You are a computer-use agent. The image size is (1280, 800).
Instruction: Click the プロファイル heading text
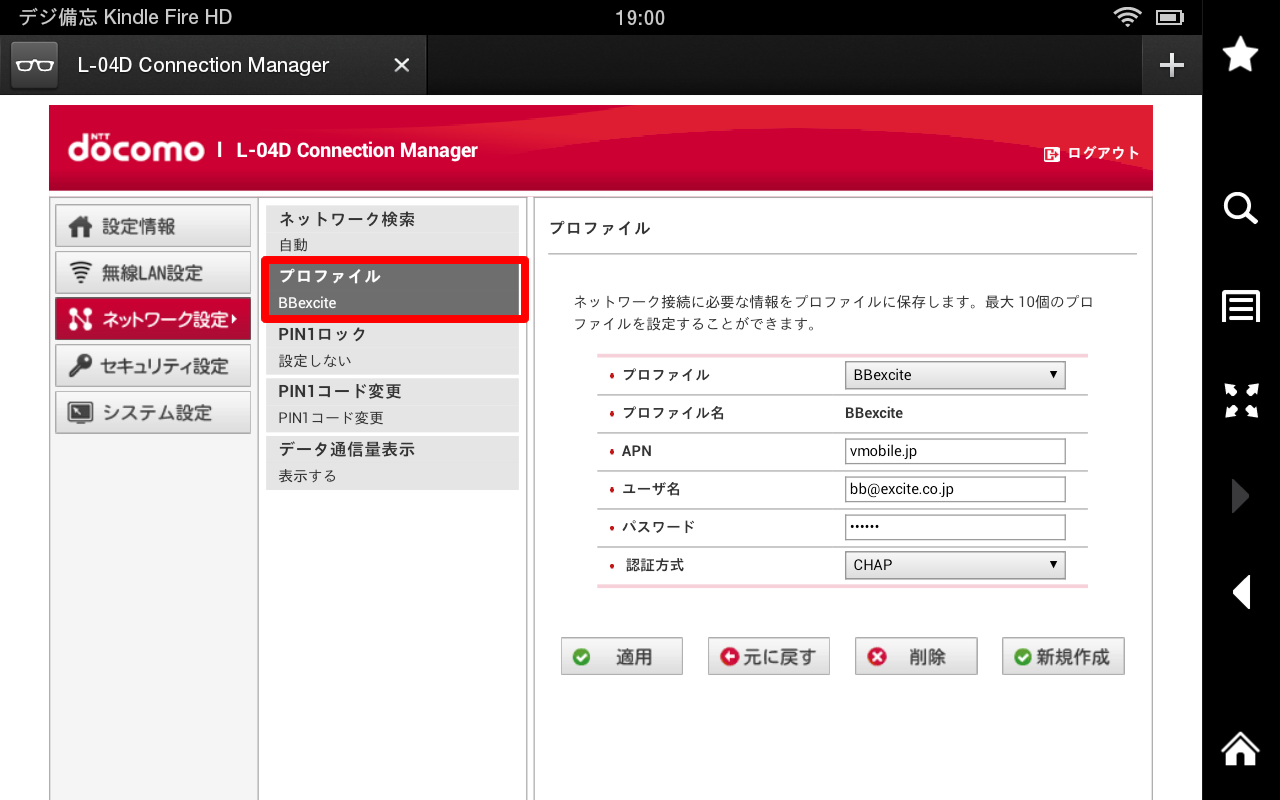coord(600,228)
